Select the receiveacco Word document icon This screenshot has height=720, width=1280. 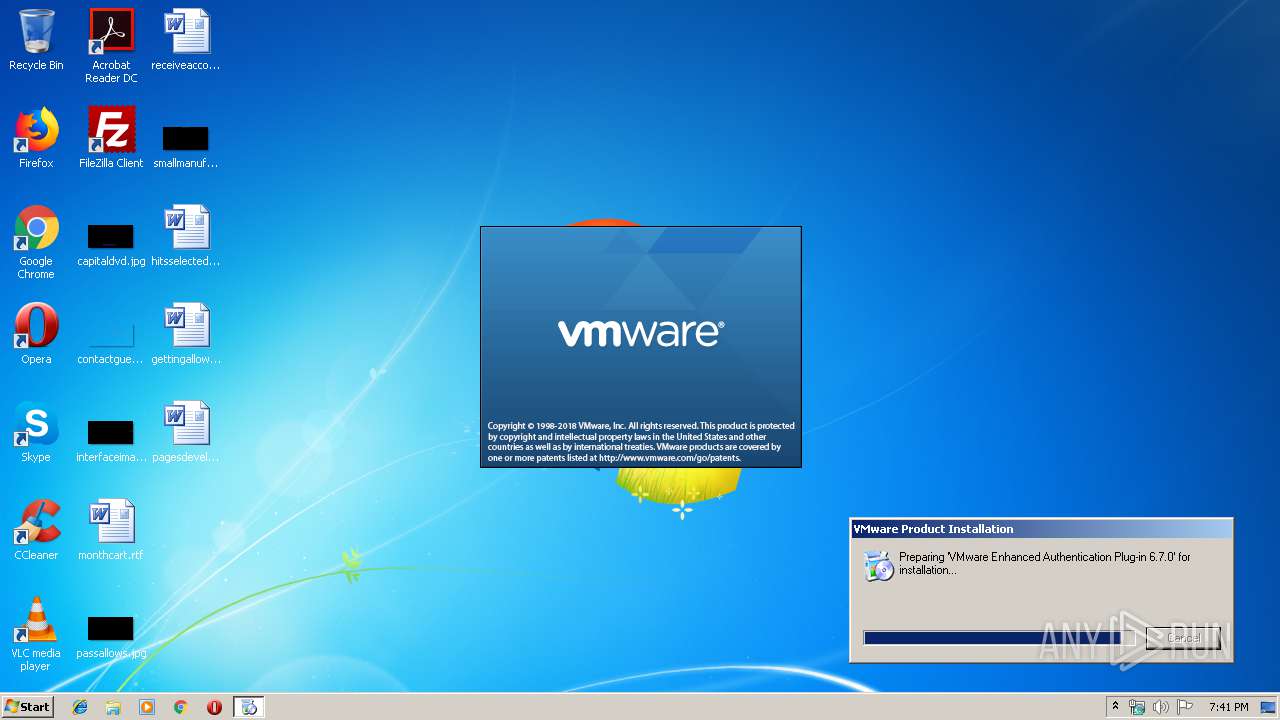[x=186, y=41]
